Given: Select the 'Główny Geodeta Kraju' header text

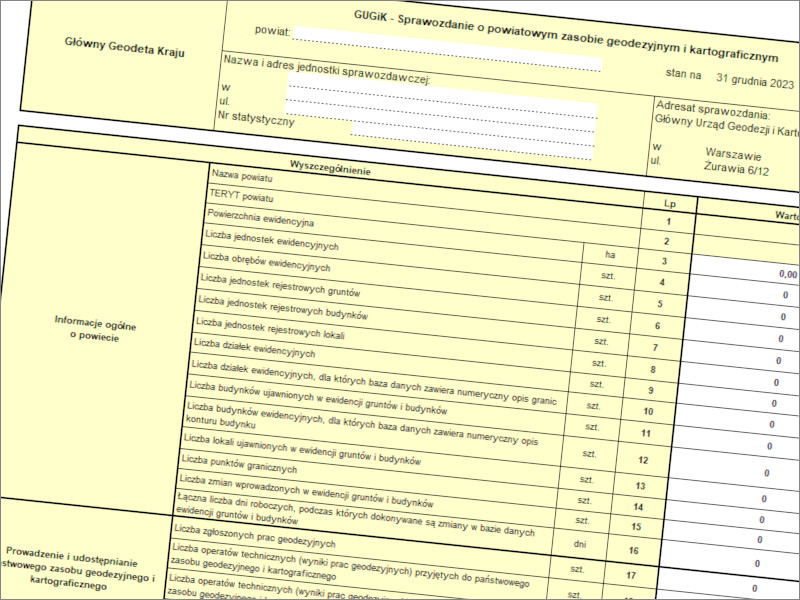Looking at the screenshot, I should tap(124, 48).
